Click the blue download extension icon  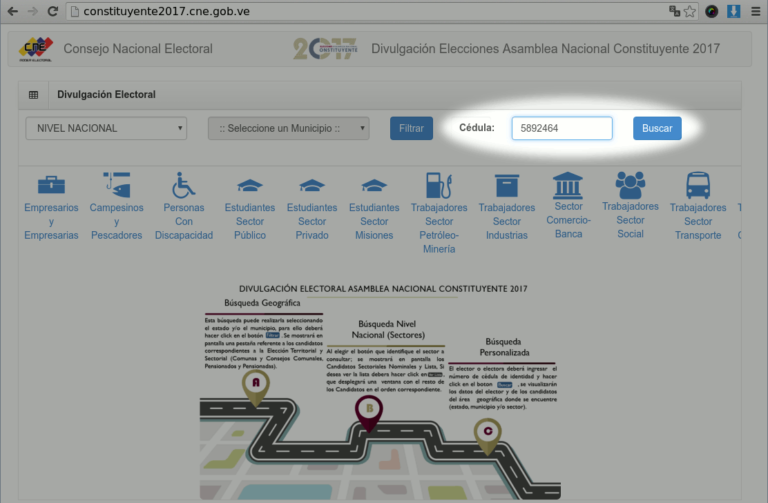pyautogui.click(x=733, y=11)
